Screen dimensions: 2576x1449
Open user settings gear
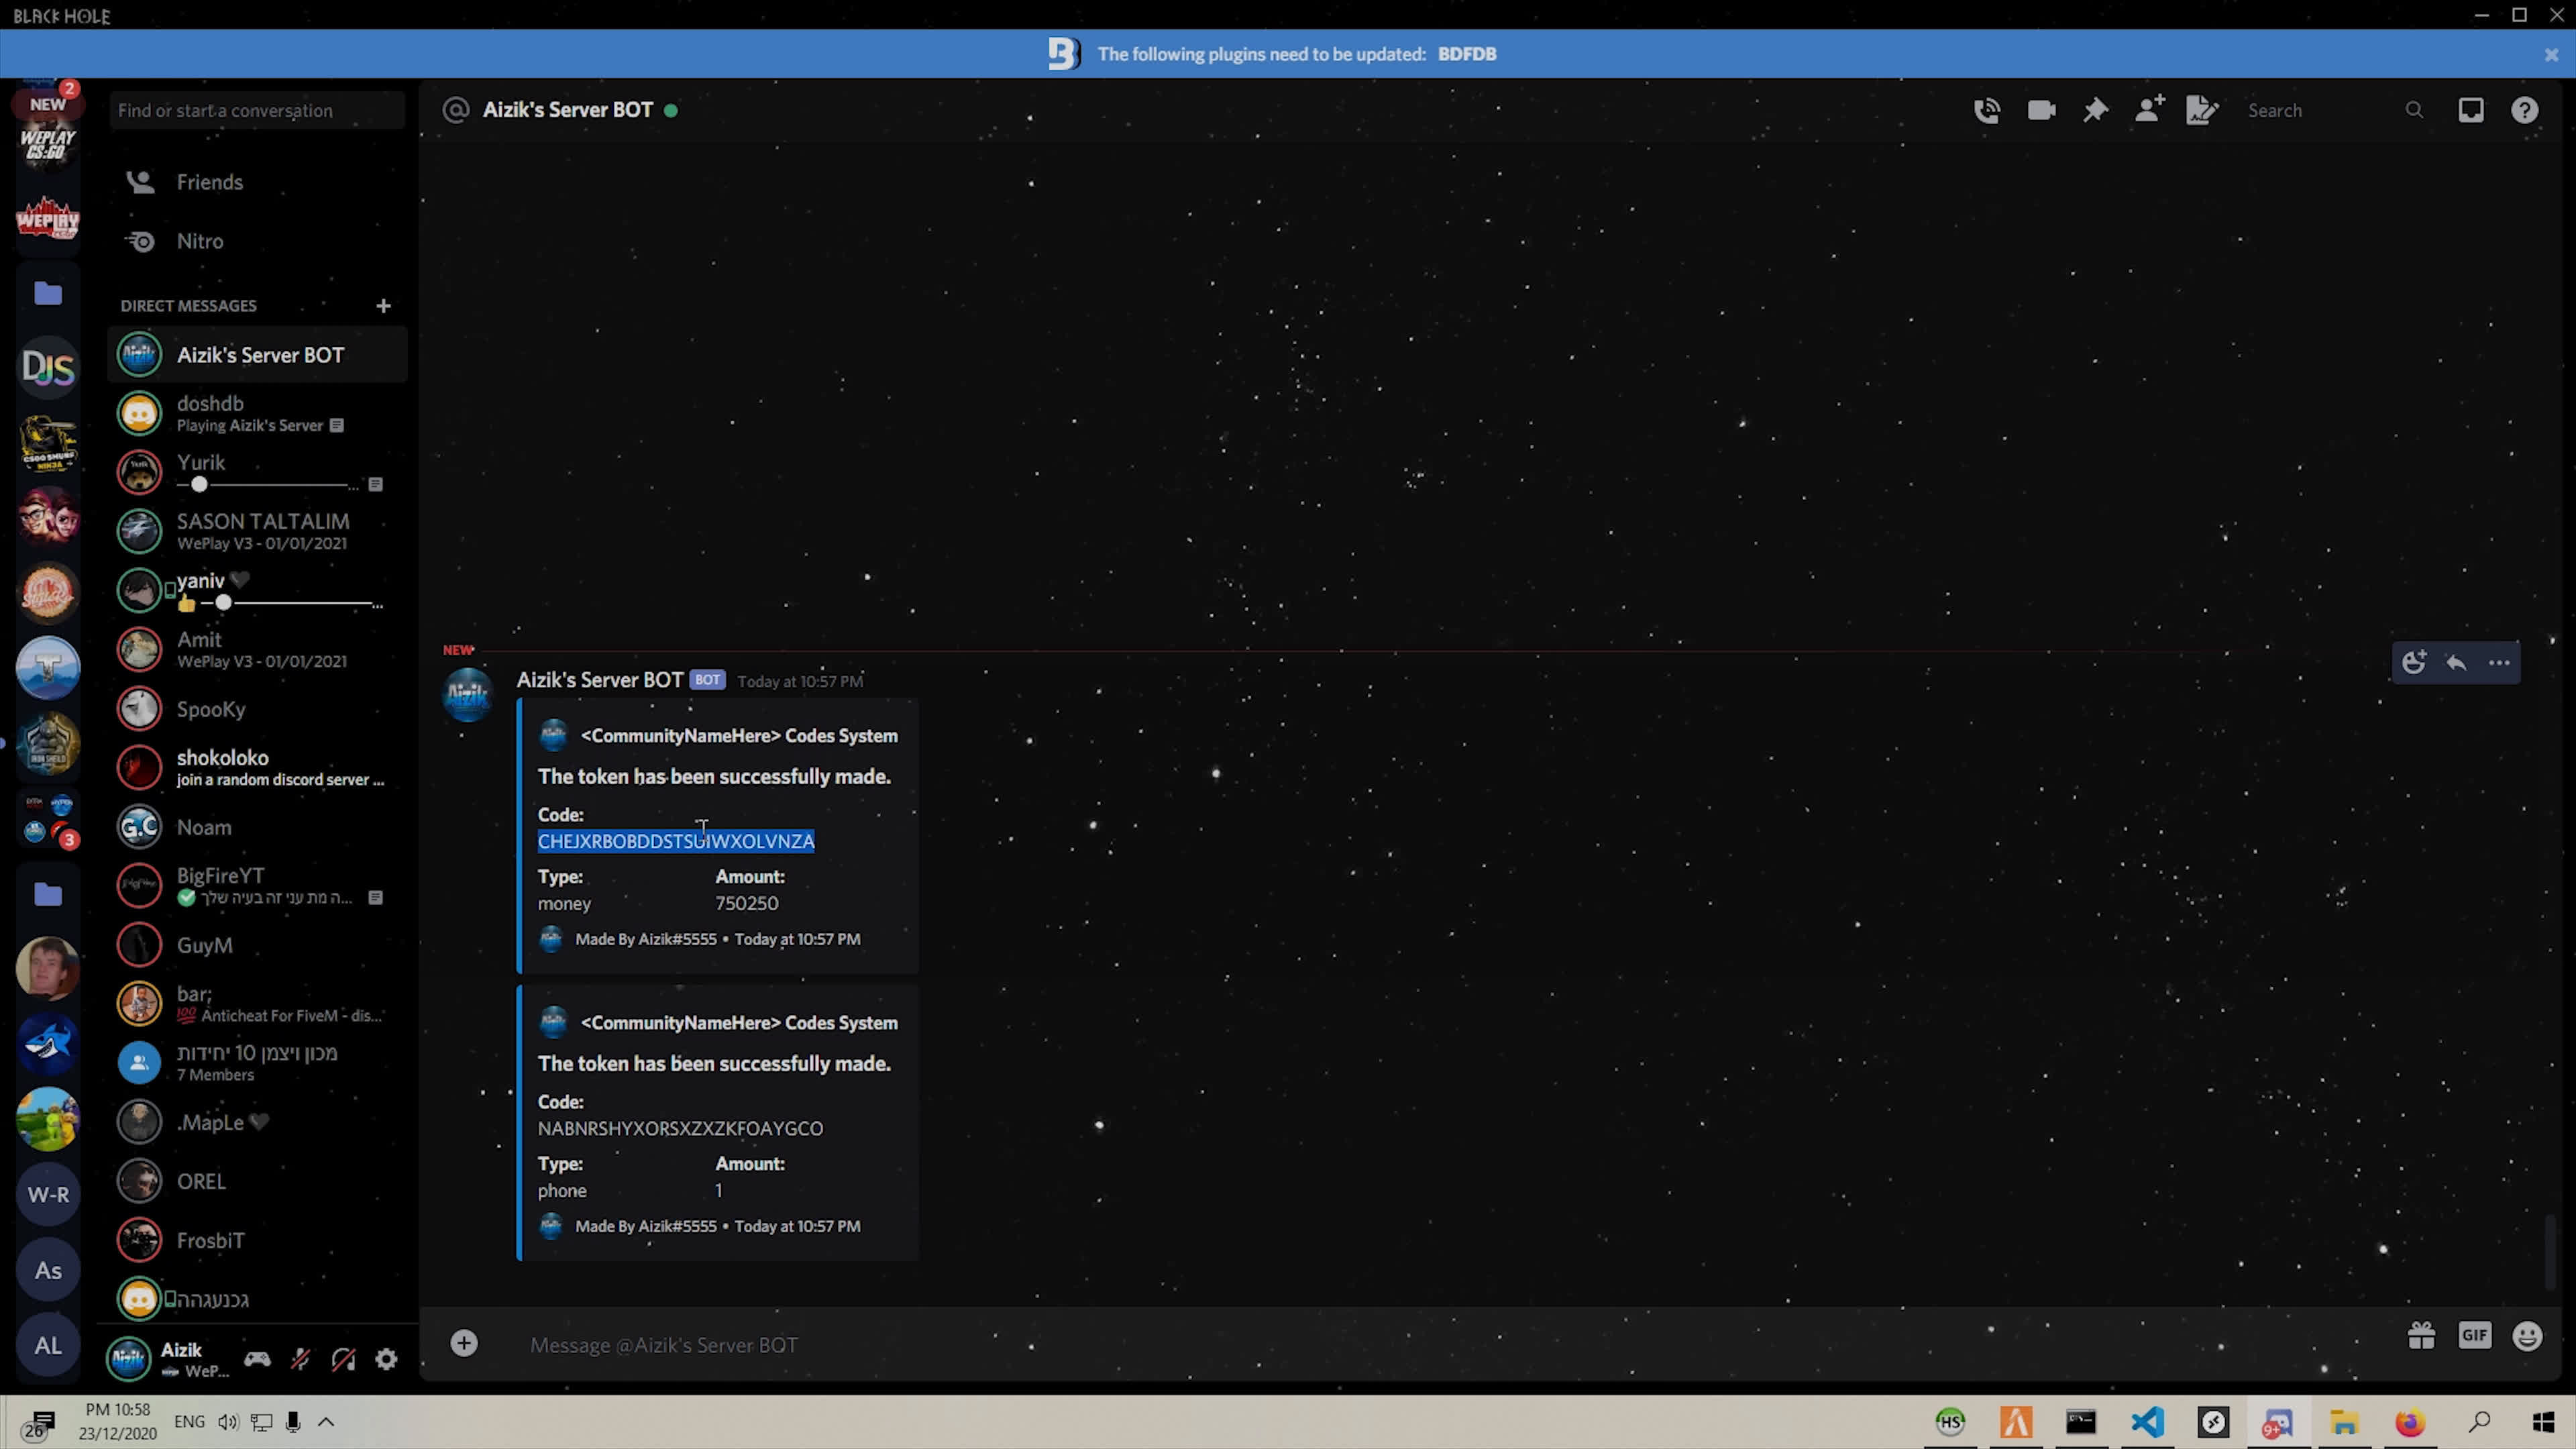click(x=386, y=1359)
